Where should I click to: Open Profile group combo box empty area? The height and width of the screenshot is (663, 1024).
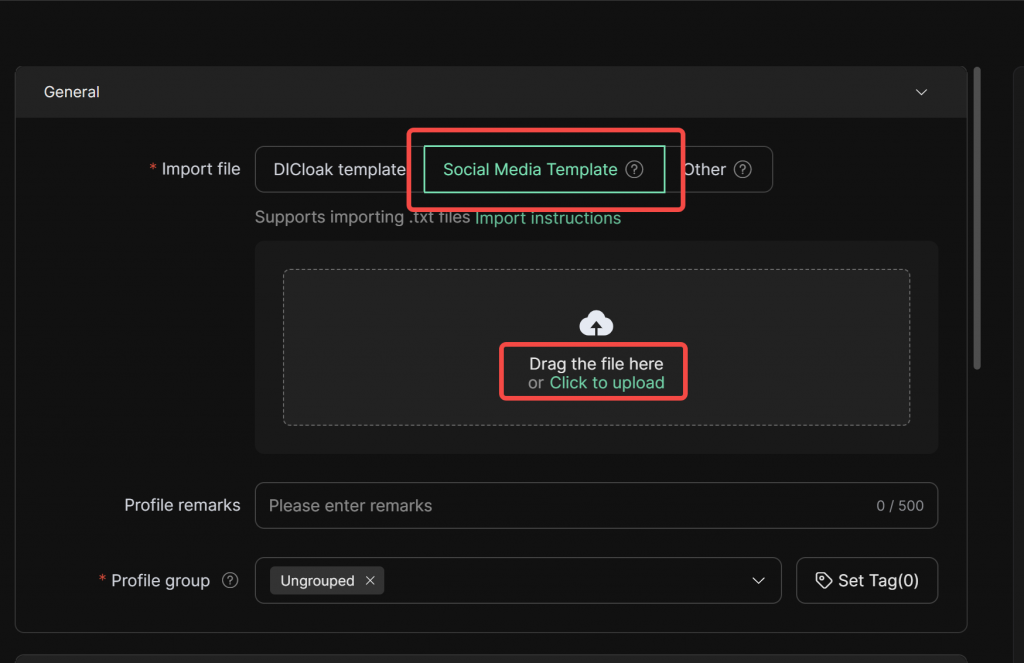click(560, 581)
